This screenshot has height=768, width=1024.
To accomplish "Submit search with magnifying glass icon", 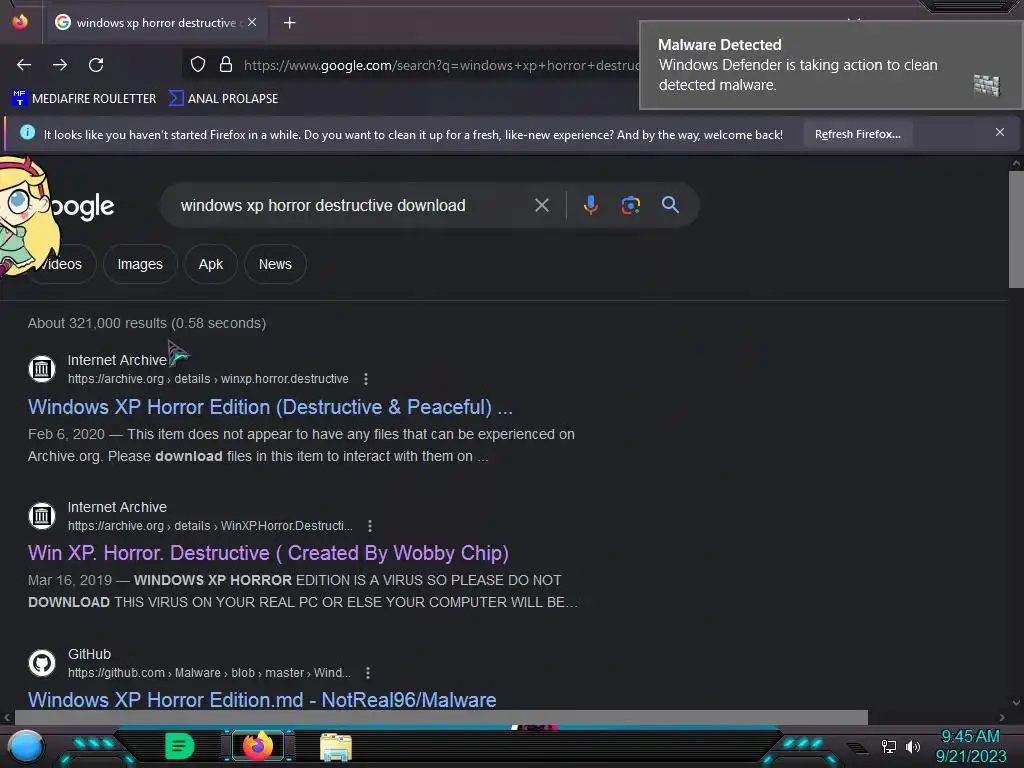I will point(670,204).
